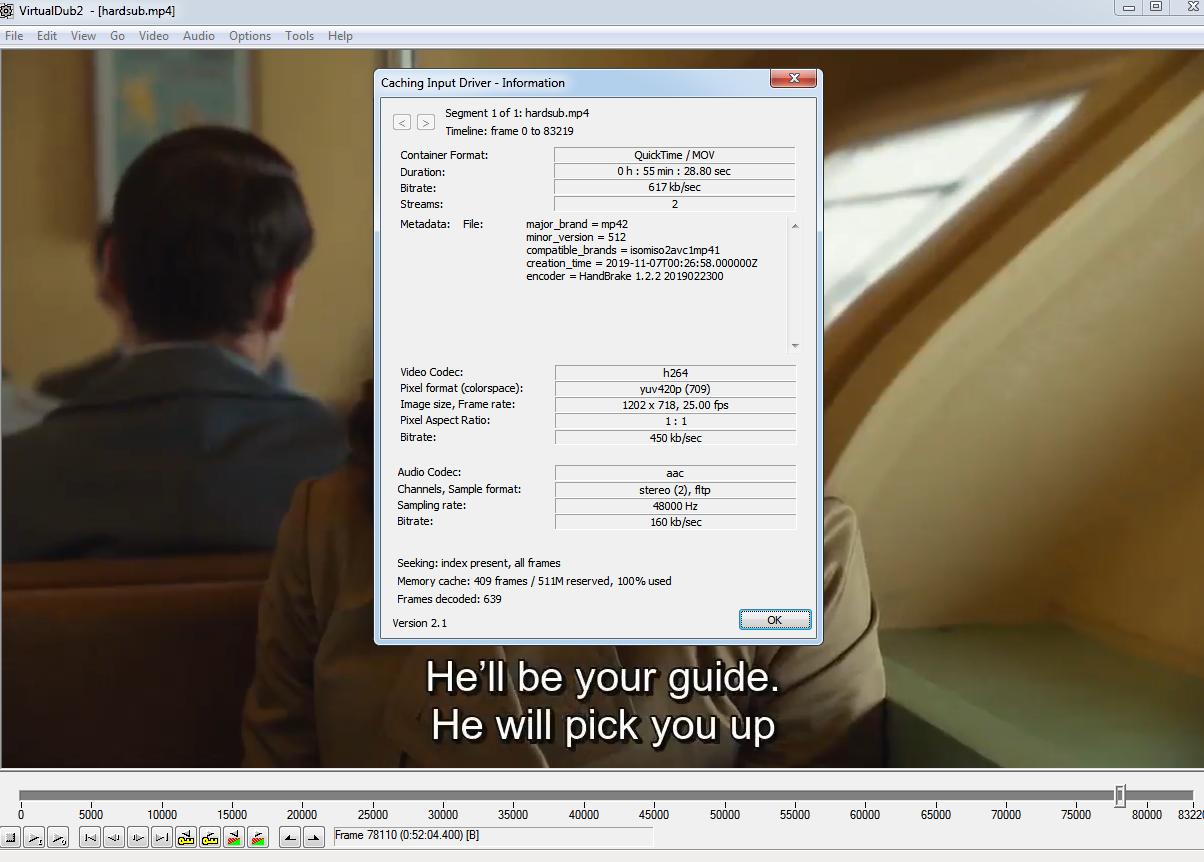This screenshot has height=862, width=1204.
Task: Select the Streams count value 2
Action: point(674,204)
